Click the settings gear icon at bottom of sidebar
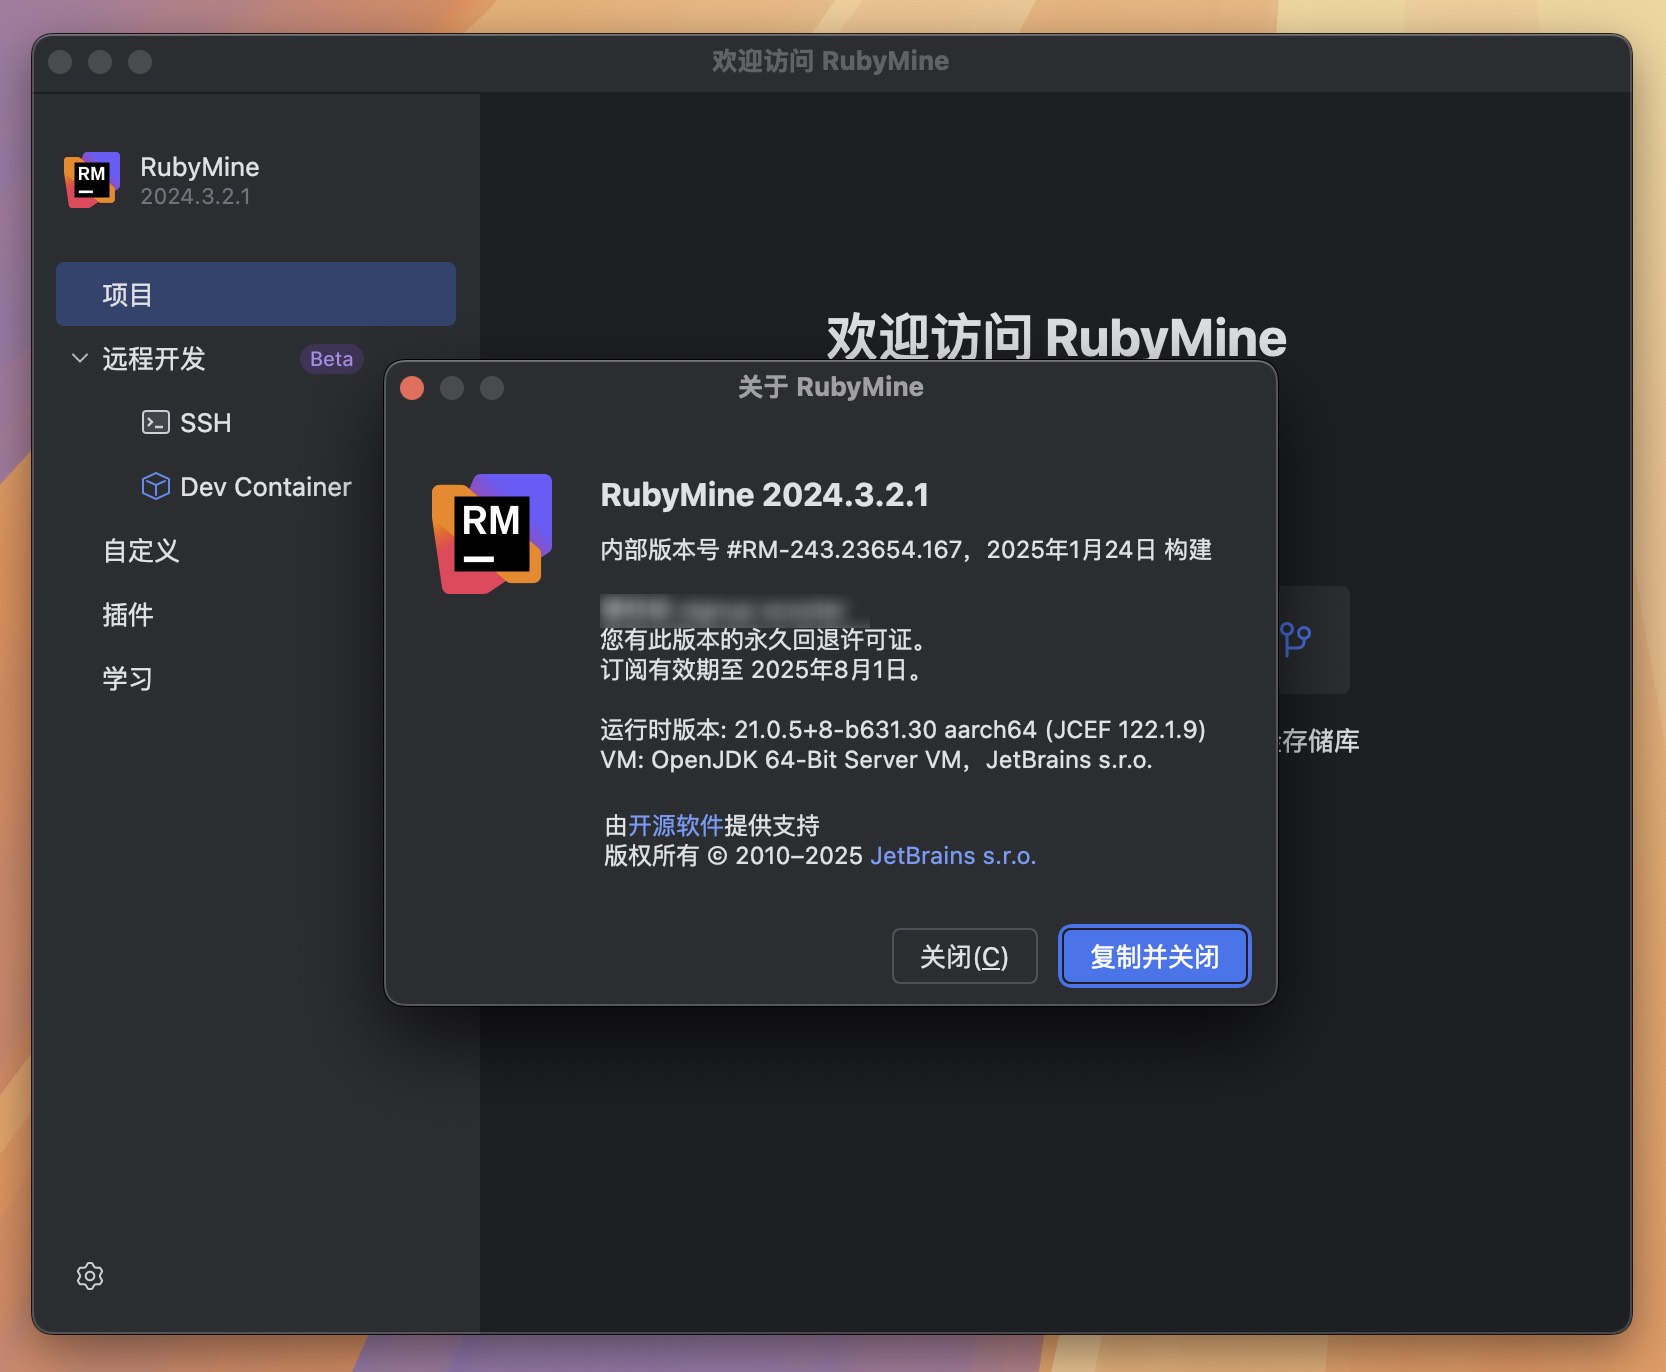 (90, 1276)
